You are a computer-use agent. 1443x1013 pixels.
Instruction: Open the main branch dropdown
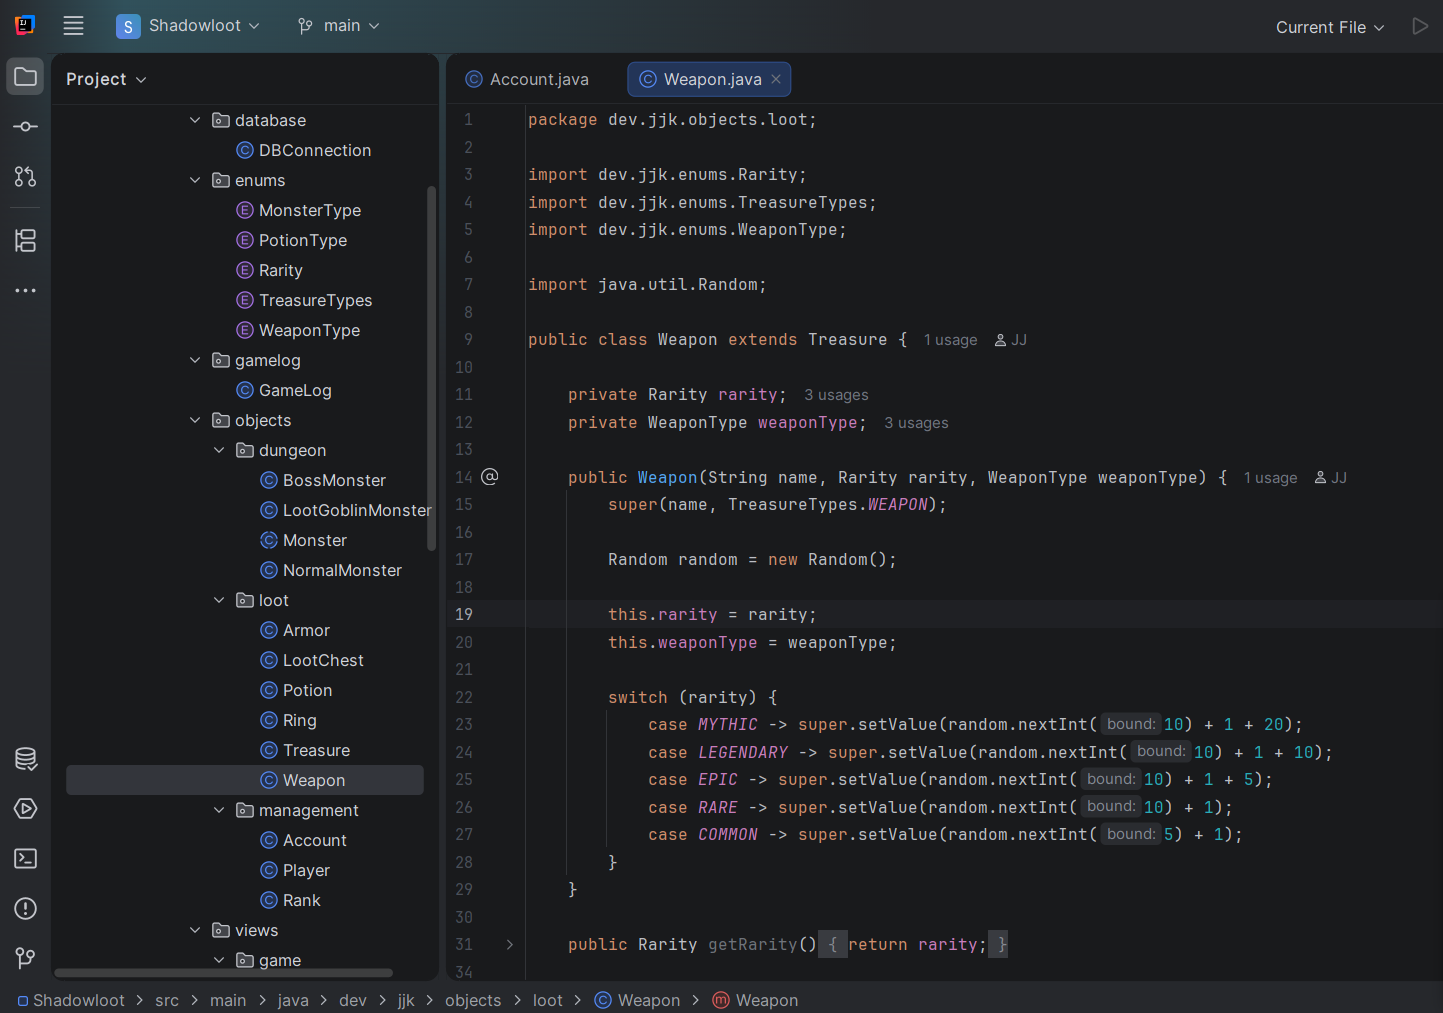[338, 26]
